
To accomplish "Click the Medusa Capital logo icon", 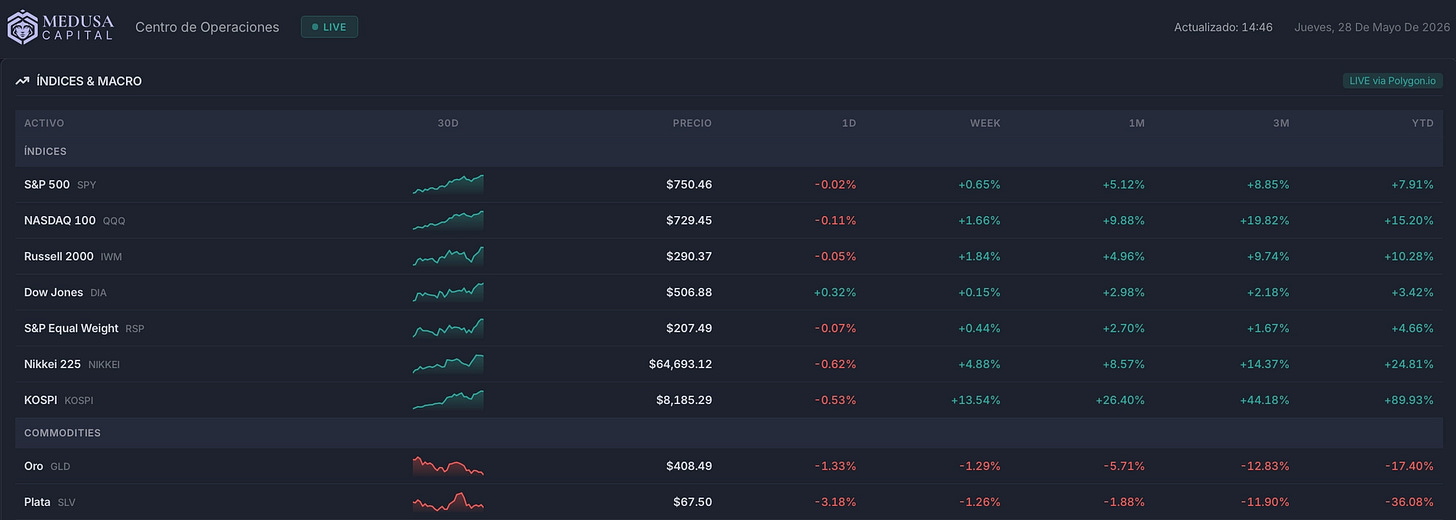I will pos(23,28).
